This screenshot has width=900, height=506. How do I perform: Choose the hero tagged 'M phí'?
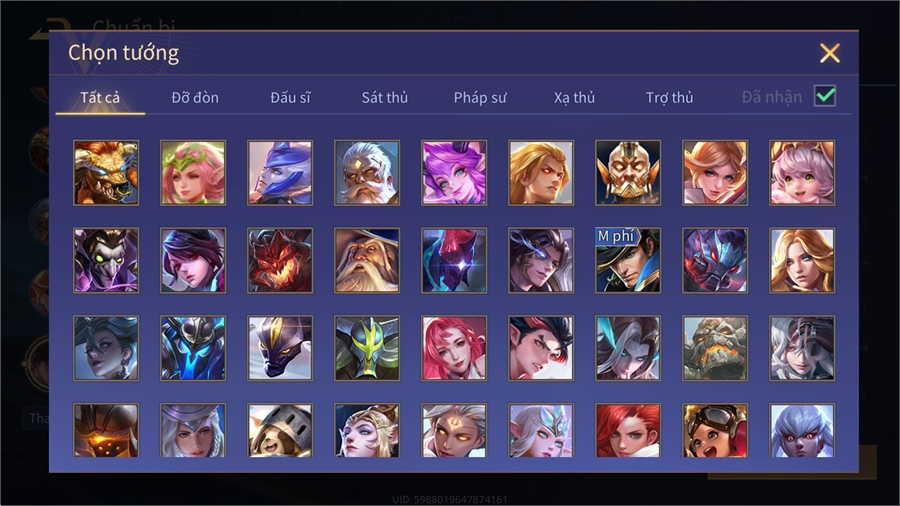(x=628, y=260)
